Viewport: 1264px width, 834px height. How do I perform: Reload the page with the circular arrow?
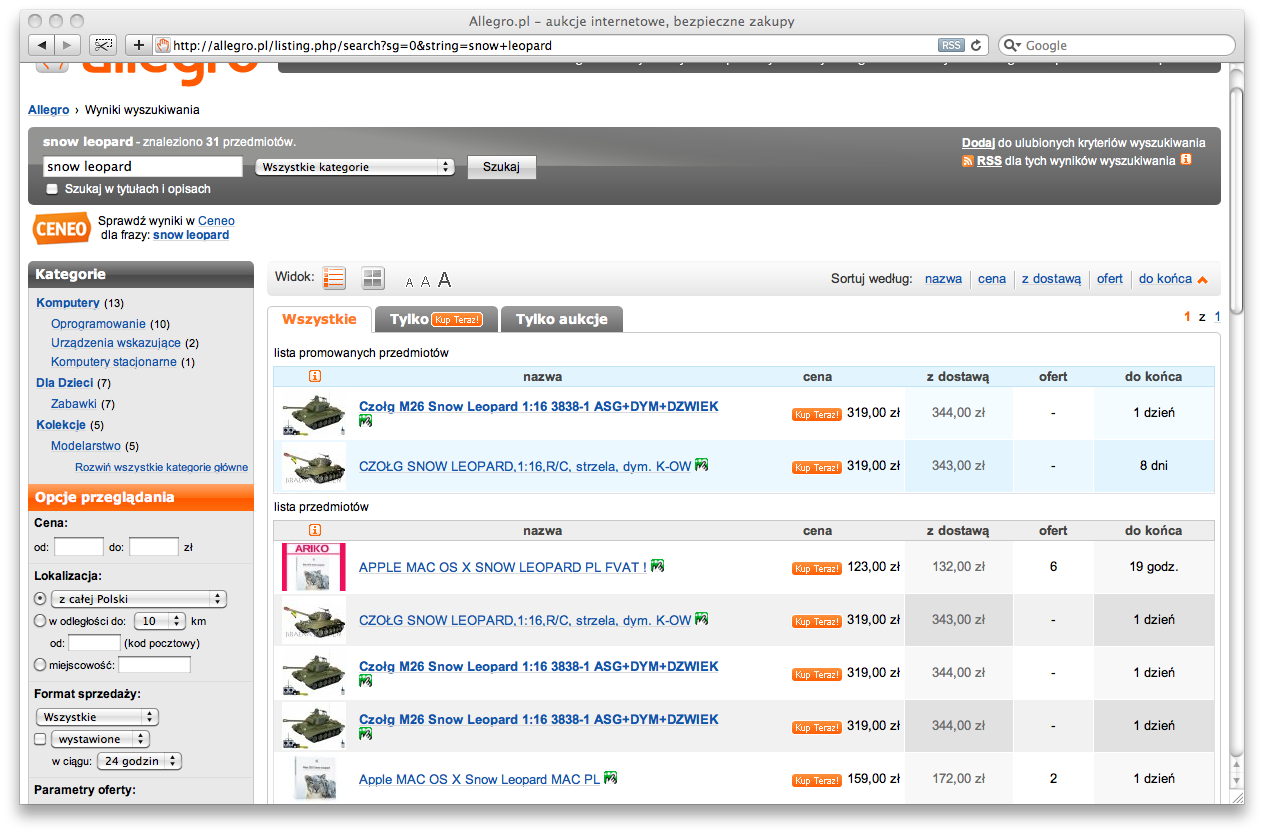click(x=977, y=45)
